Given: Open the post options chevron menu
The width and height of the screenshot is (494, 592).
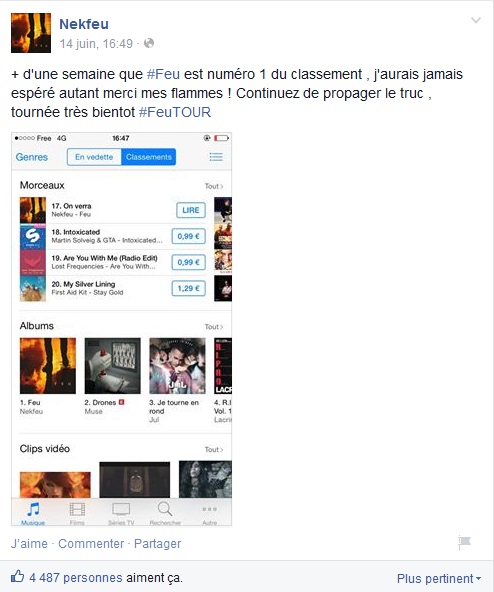Looking at the screenshot, I should click(476, 20).
